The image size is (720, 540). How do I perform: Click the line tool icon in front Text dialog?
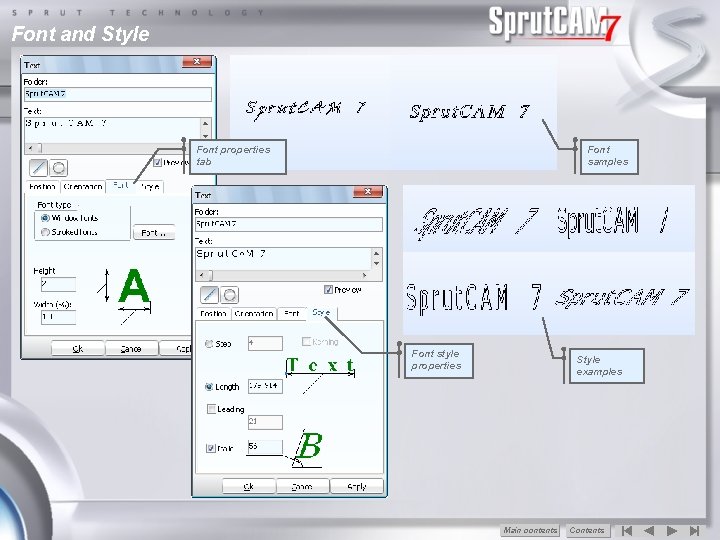pyautogui.click(x=210, y=295)
